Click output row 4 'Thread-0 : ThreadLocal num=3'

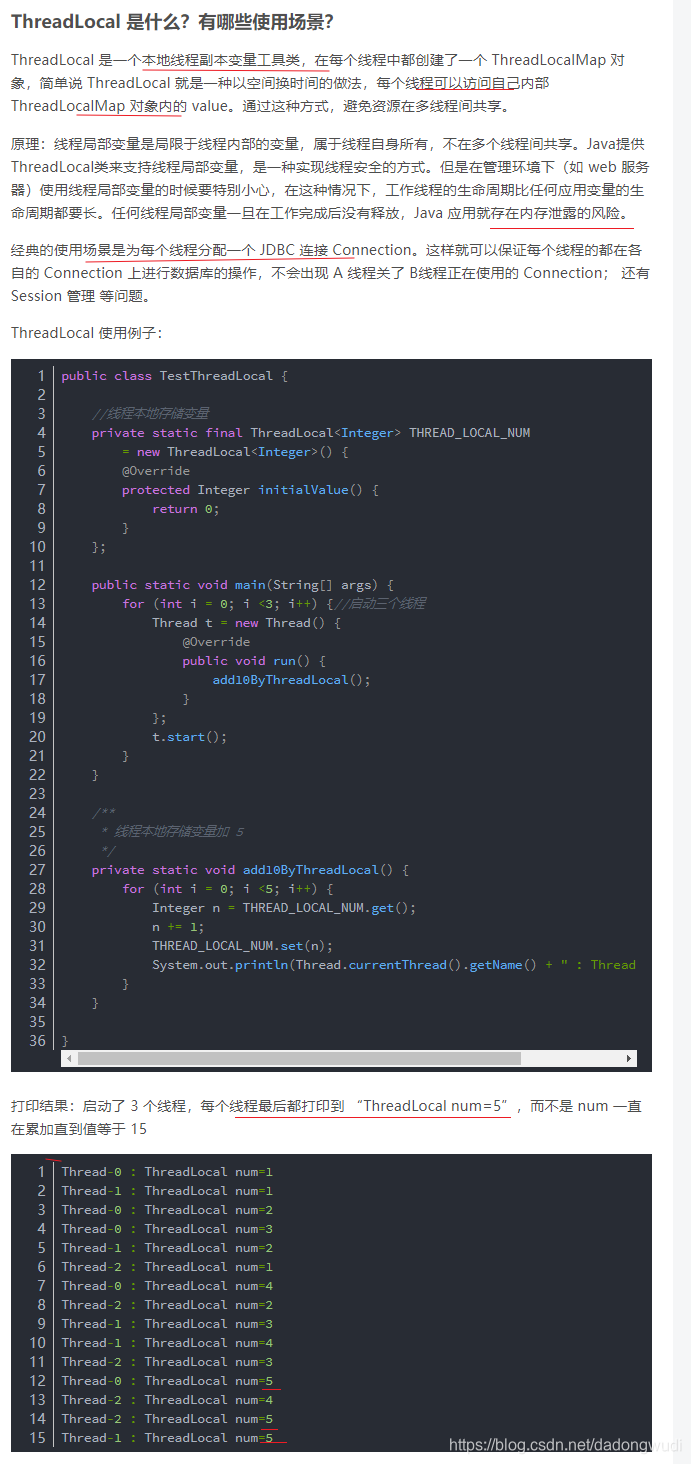click(x=167, y=1229)
